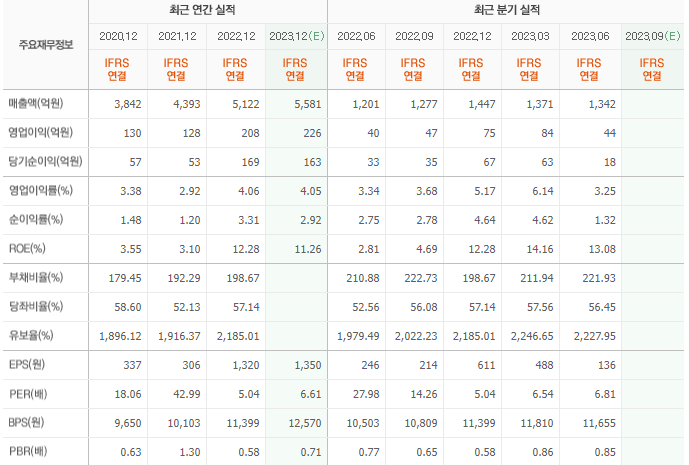Click the 1,447 quarterly sales value
The width and height of the screenshot is (689, 465).
click(482, 104)
